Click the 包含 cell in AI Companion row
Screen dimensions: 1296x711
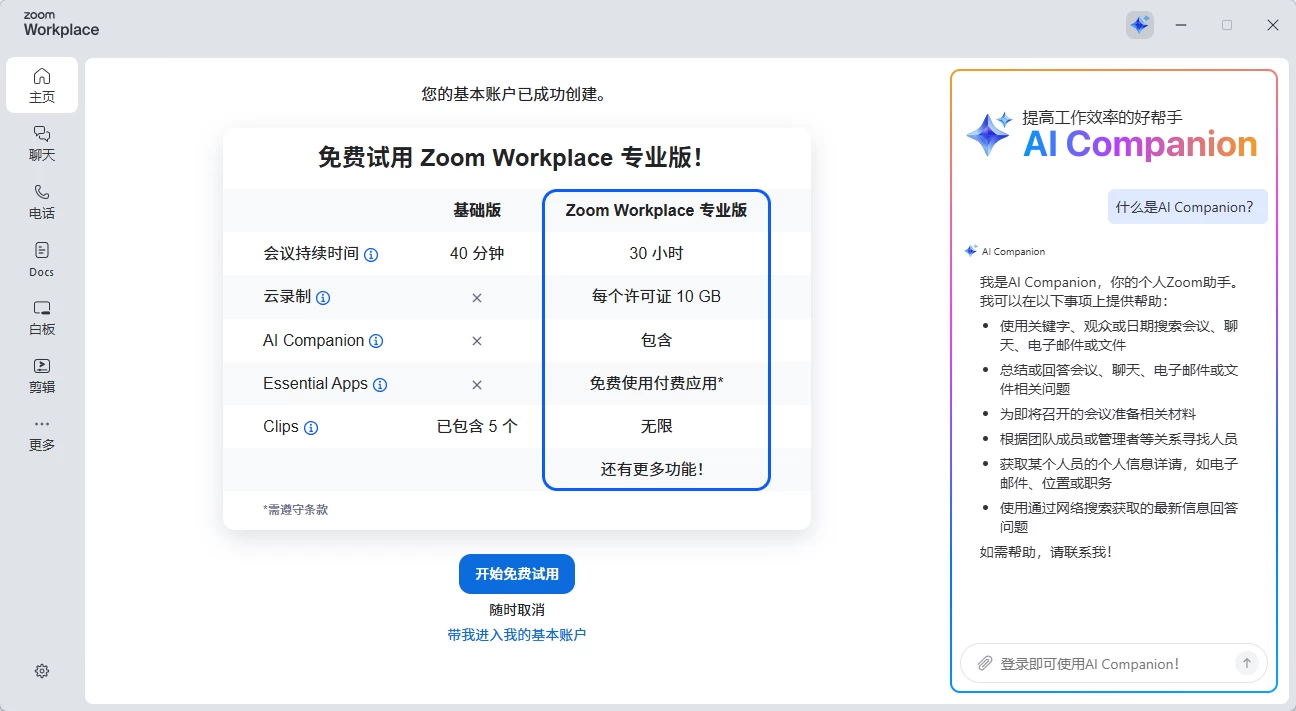(x=656, y=340)
